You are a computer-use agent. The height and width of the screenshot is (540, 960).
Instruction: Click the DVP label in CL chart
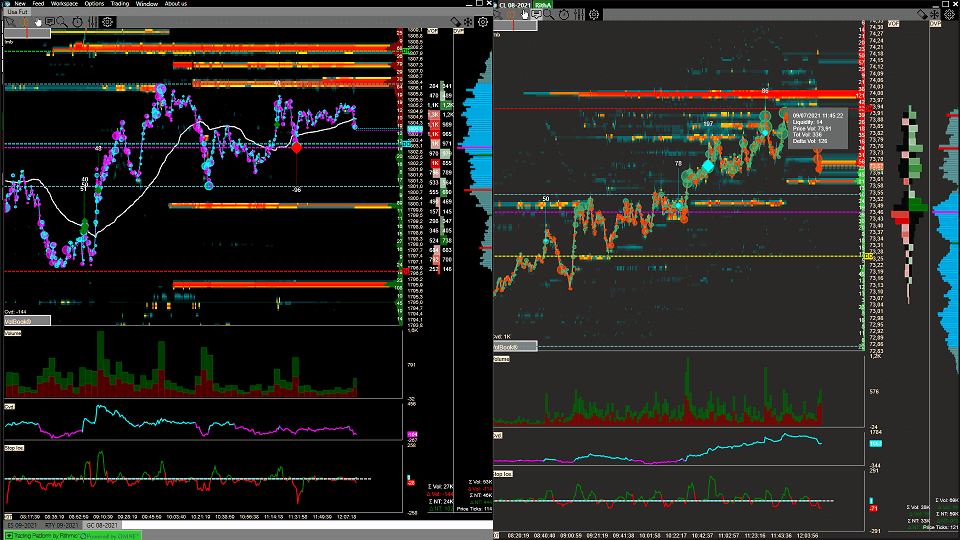click(x=935, y=23)
